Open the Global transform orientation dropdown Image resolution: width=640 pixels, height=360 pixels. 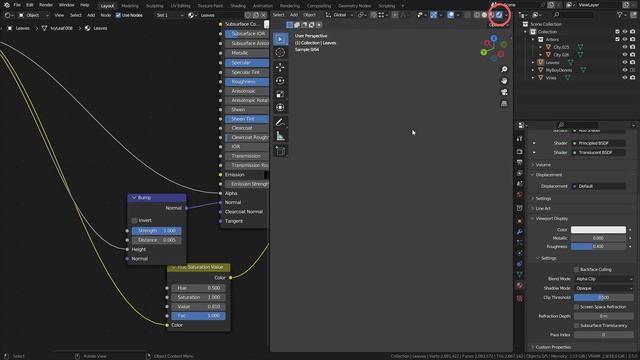coord(340,15)
